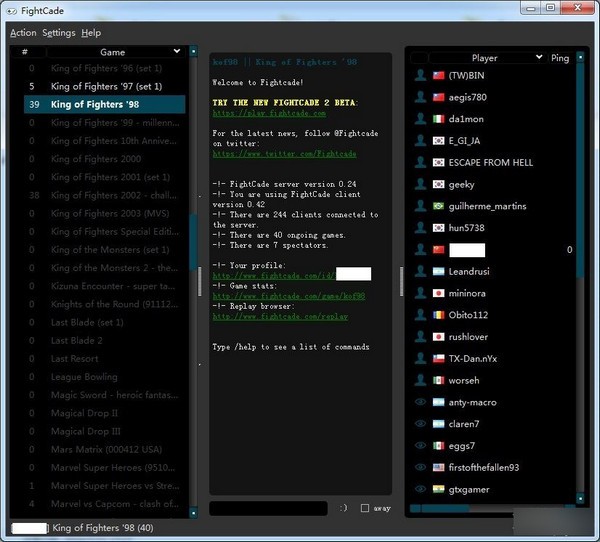This screenshot has width=600, height=542.
Task: Select Last Blade 2 game row
Action: tap(104, 341)
